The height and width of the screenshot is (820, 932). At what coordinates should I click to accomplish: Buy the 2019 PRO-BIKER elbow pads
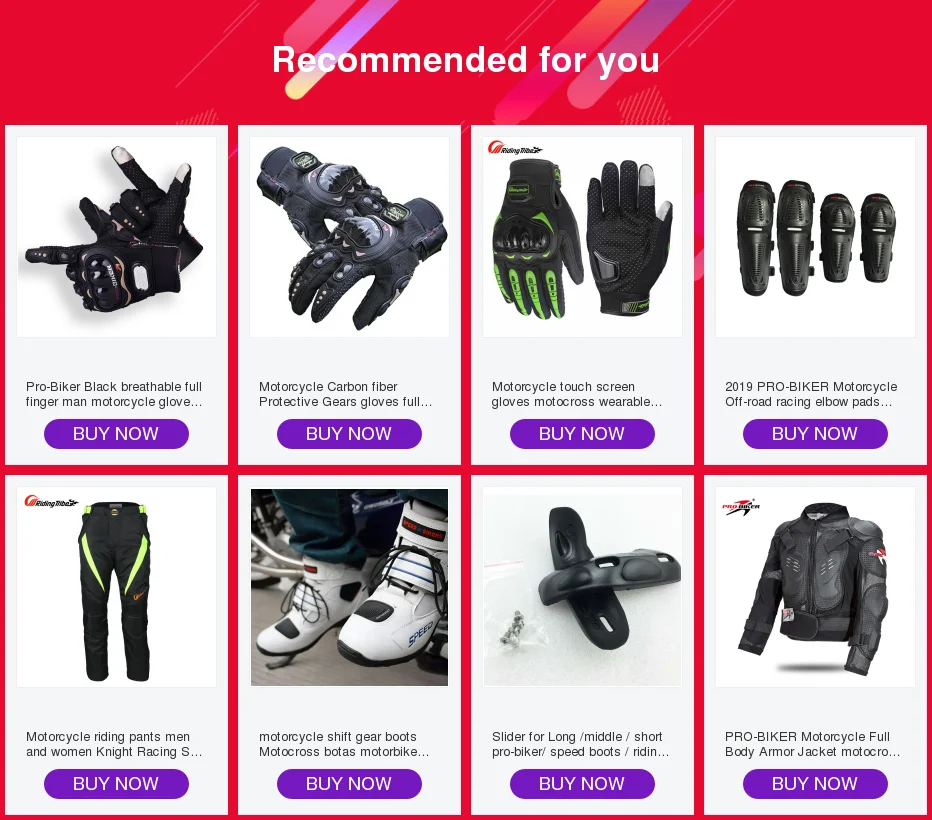pos(816,434)
